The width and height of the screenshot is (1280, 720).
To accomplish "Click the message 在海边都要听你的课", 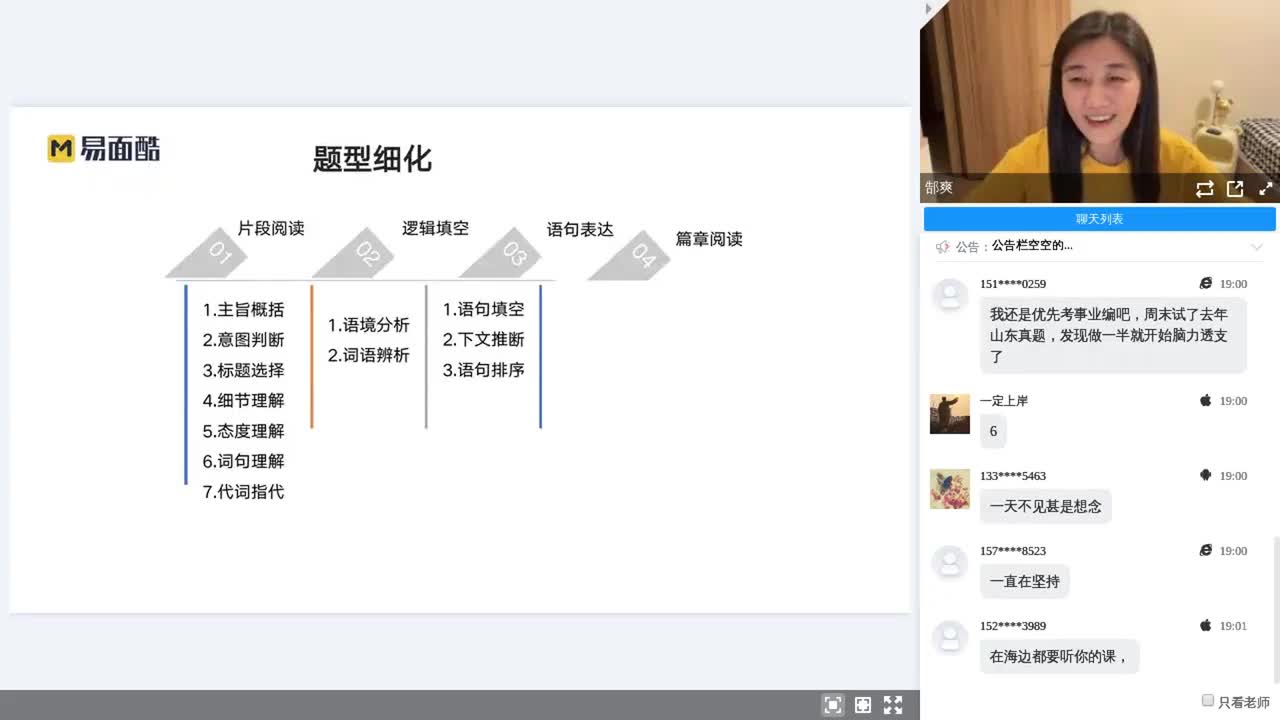I will click(x=1059, y=656).
